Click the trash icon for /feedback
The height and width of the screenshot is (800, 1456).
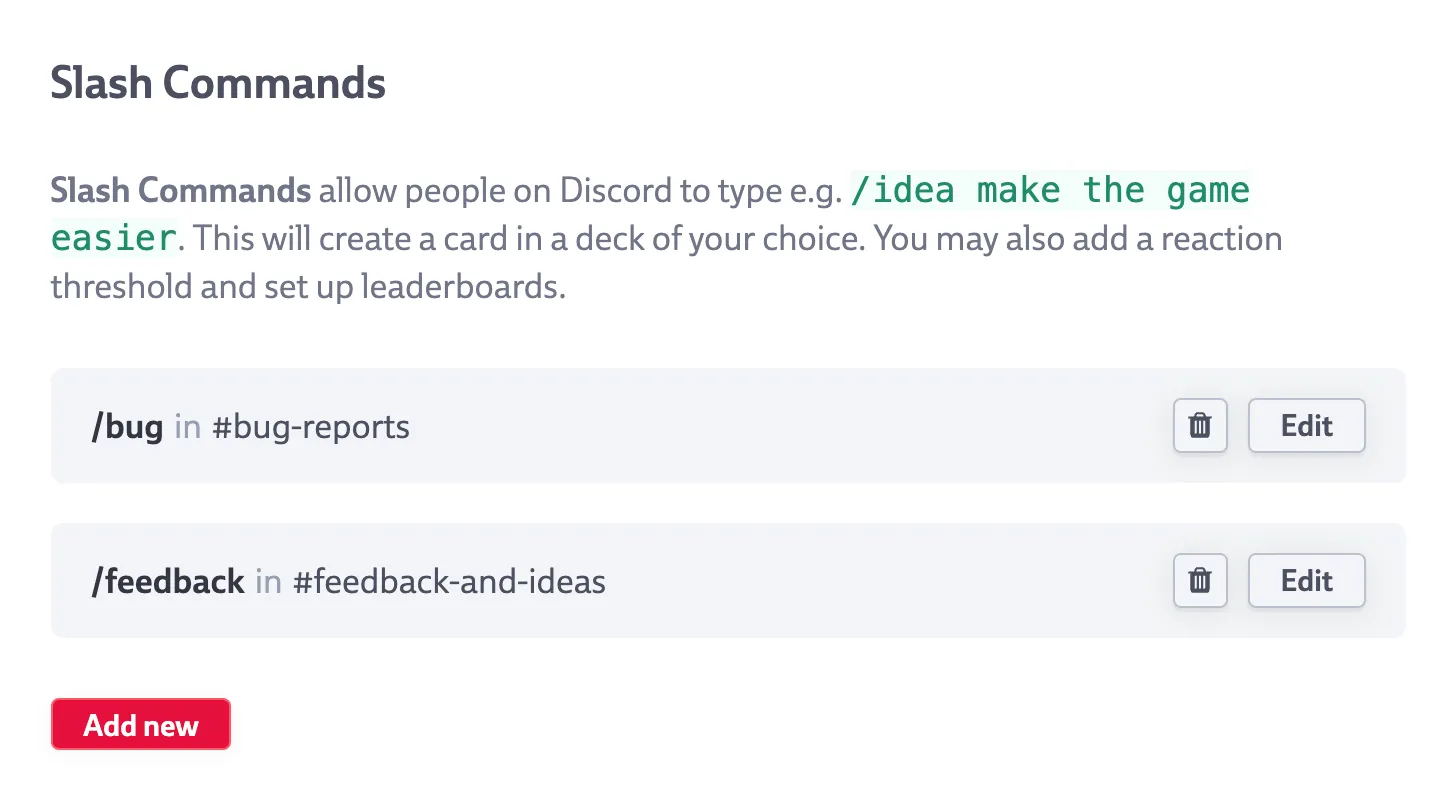pos(1199,580)
